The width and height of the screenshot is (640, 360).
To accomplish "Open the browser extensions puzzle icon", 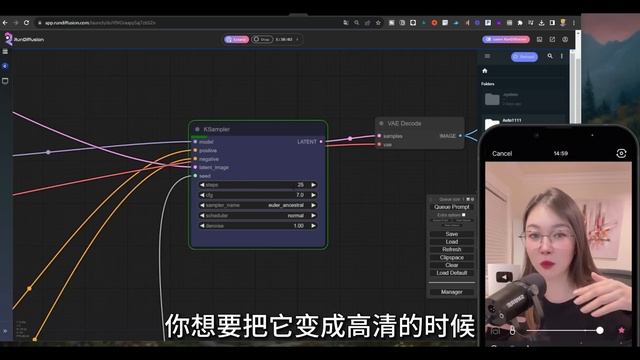I will tap(520, 23).
